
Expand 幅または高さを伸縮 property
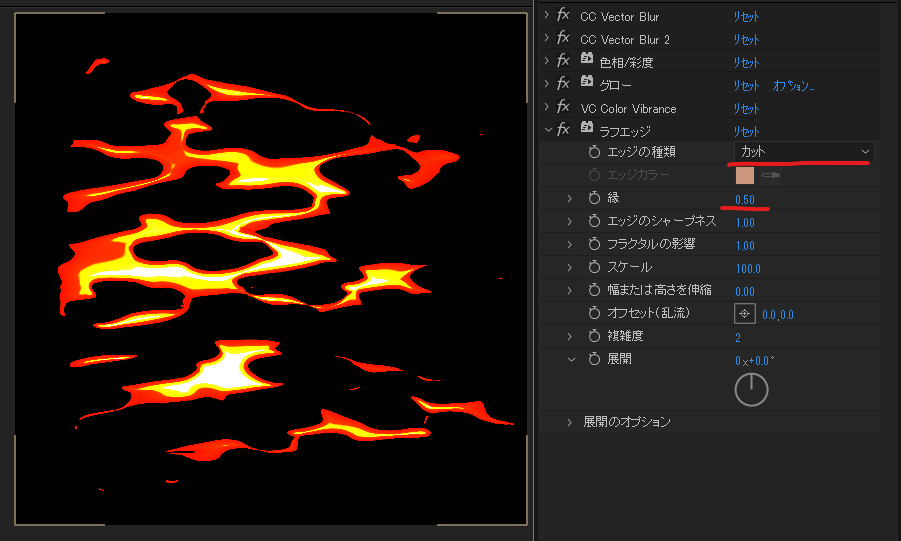[x=569, y=290]
